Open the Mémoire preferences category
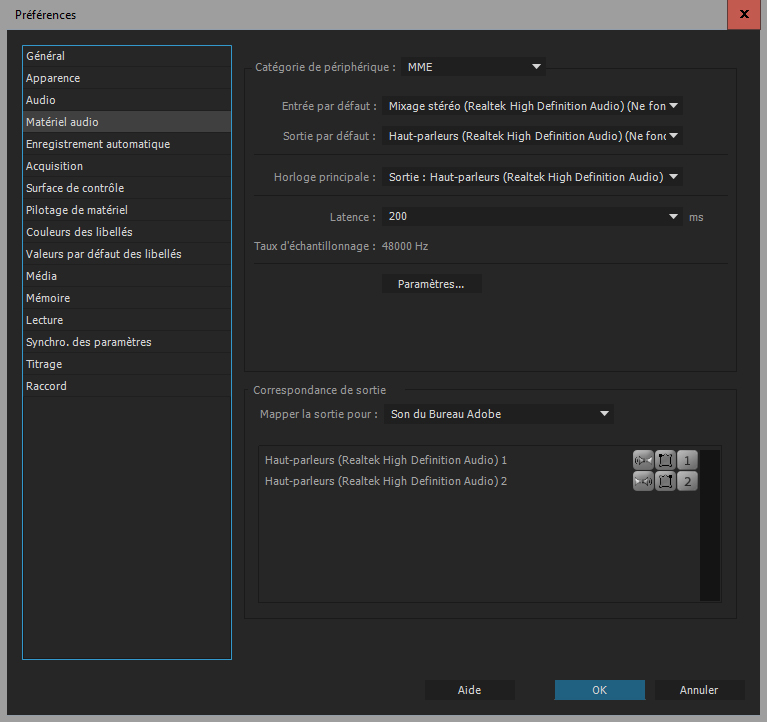 (48, 298)
